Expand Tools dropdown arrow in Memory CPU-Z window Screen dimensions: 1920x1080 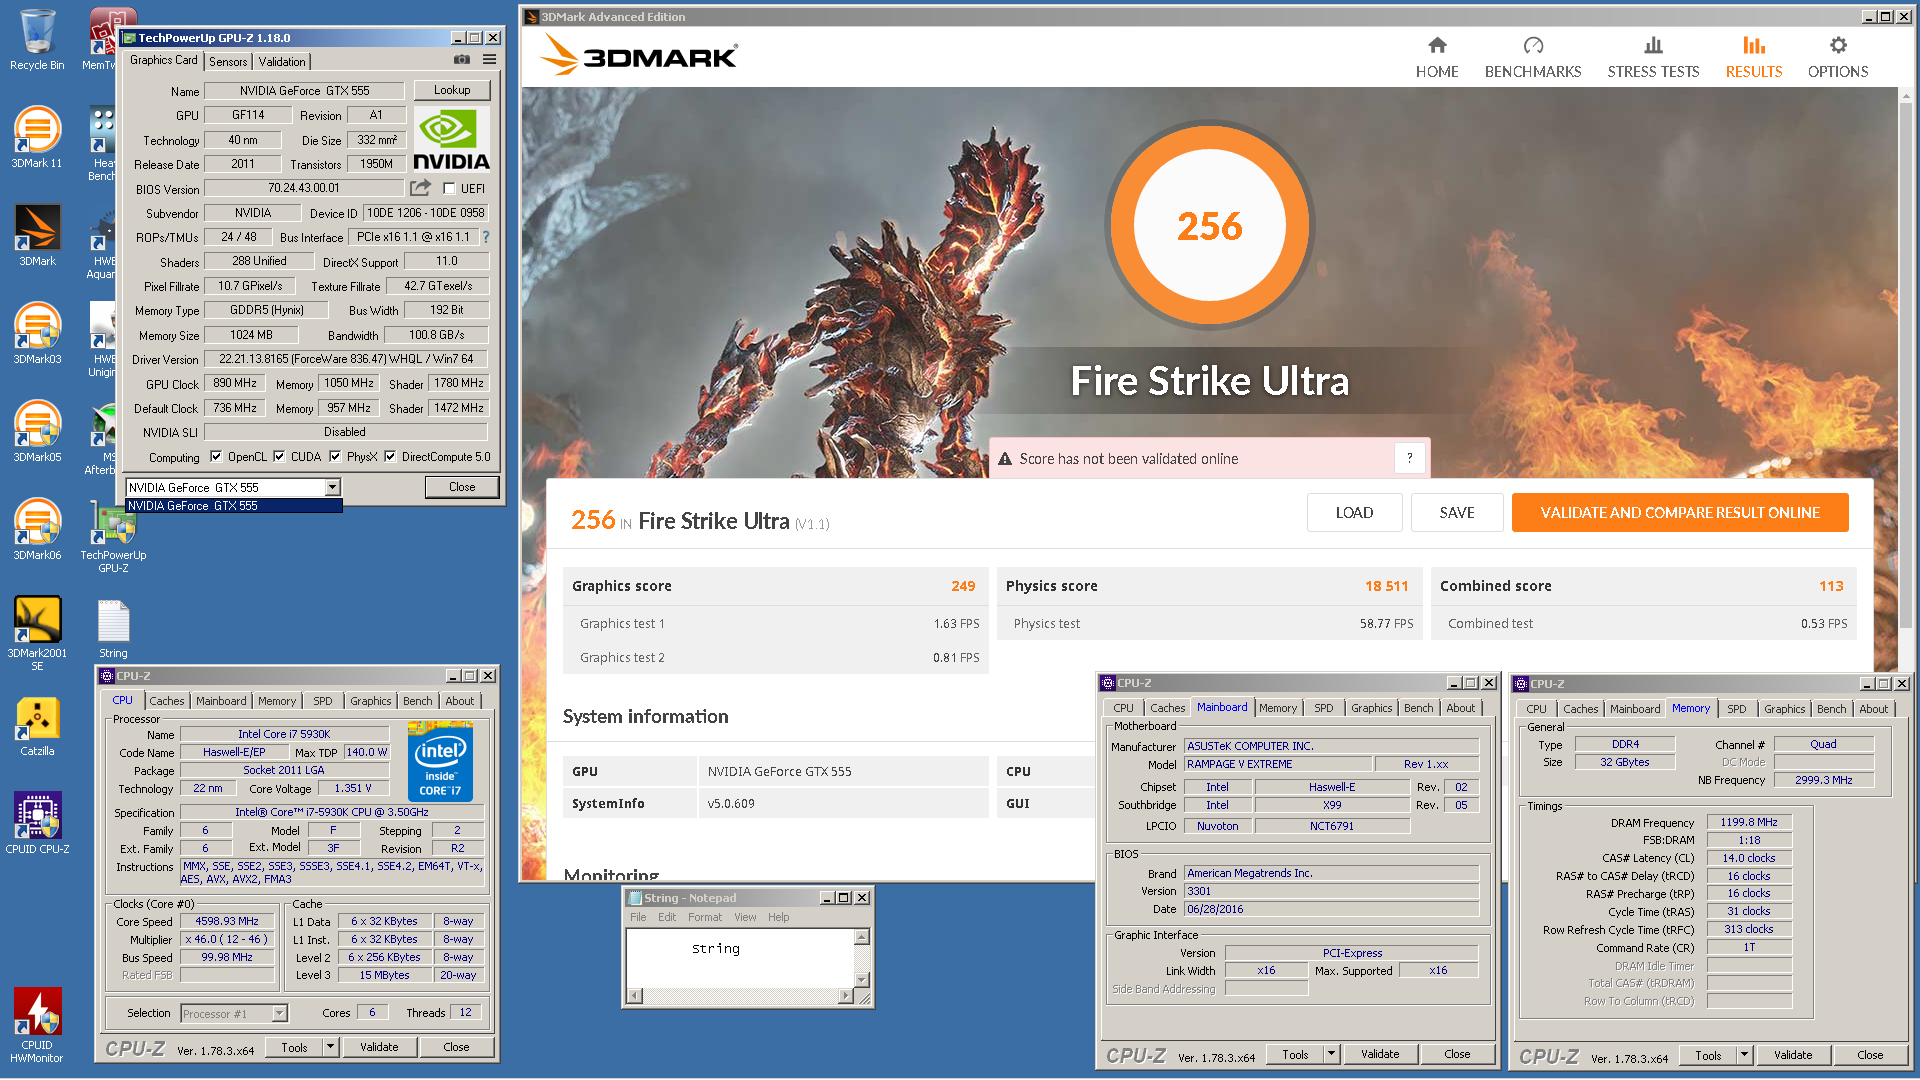point(1744,1055)
